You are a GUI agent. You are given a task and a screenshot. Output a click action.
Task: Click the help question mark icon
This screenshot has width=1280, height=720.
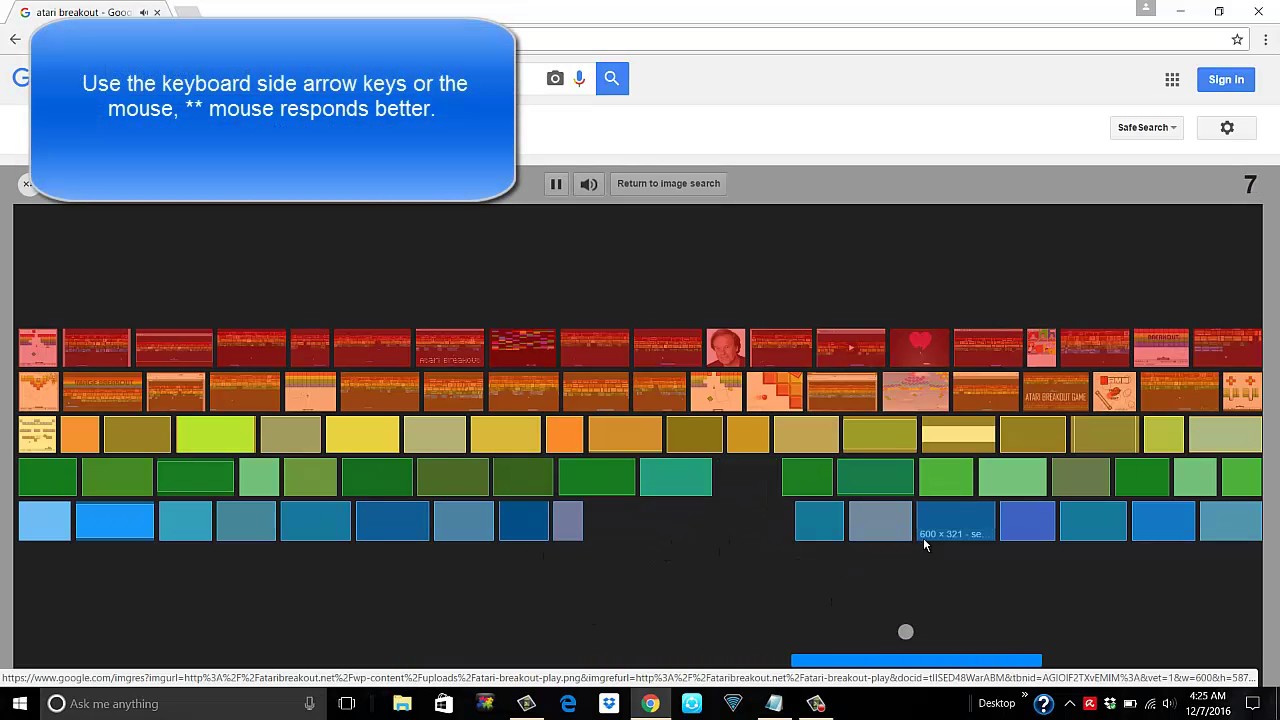[1043, 704]
